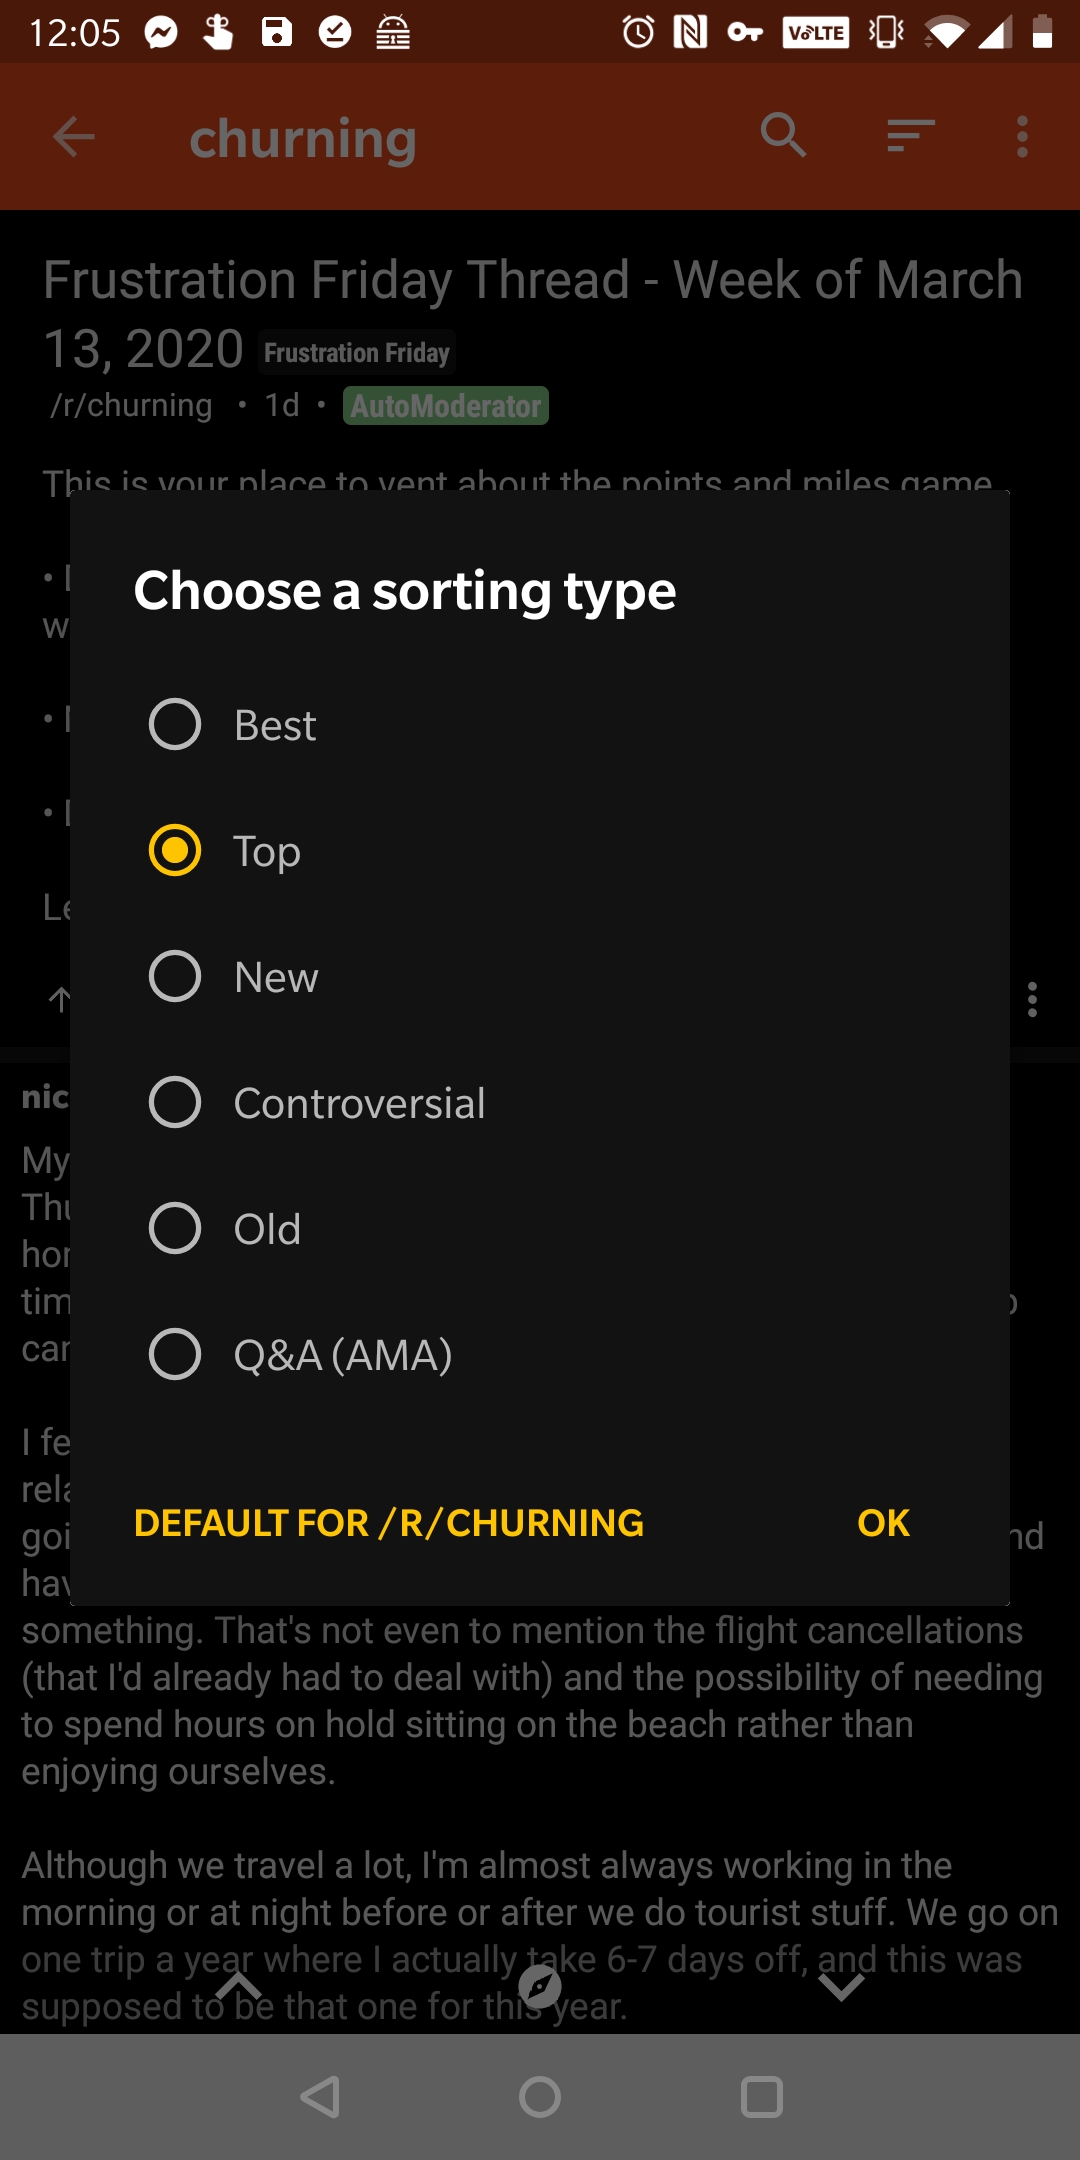Screen dimensions: 1080x2160
Task: Tap the sort icon in the toolbar
Action: tap(905, 137)
